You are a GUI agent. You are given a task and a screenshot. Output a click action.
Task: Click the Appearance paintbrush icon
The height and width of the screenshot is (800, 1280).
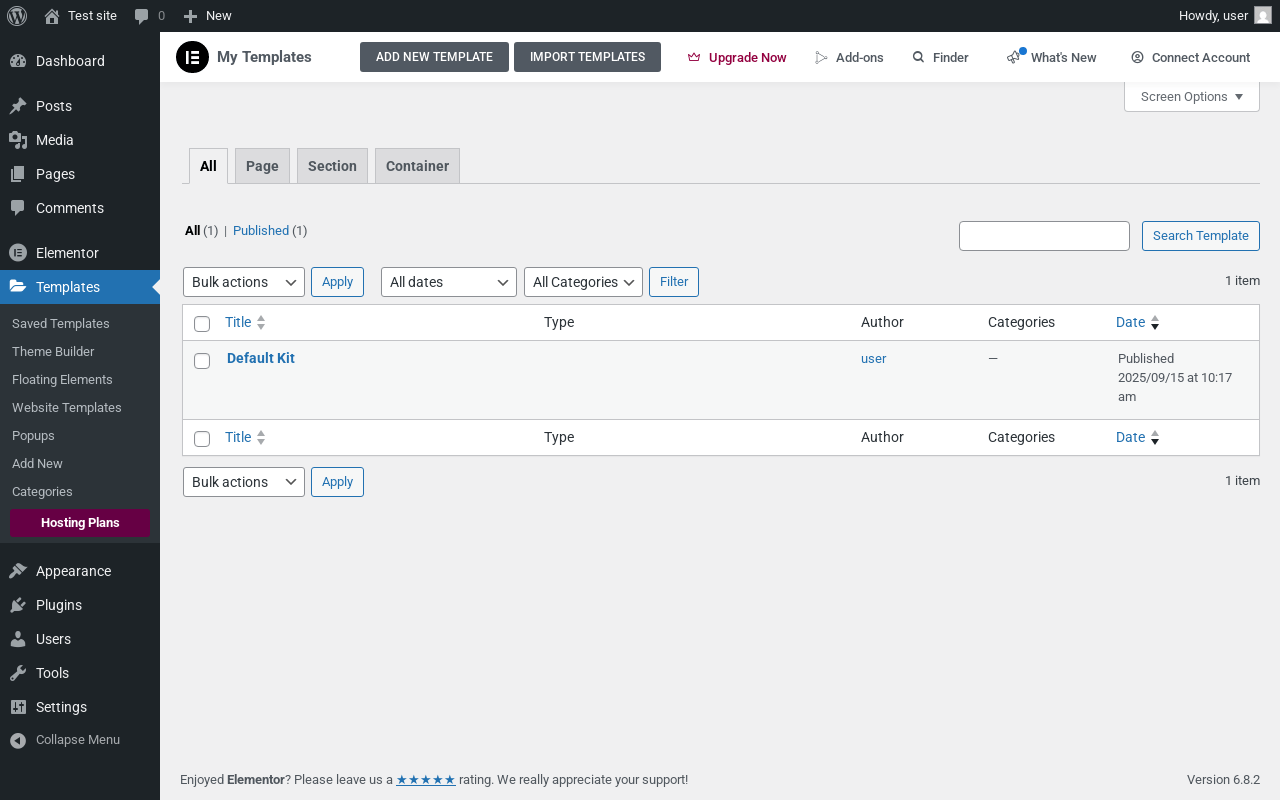[x=18, y=571]
